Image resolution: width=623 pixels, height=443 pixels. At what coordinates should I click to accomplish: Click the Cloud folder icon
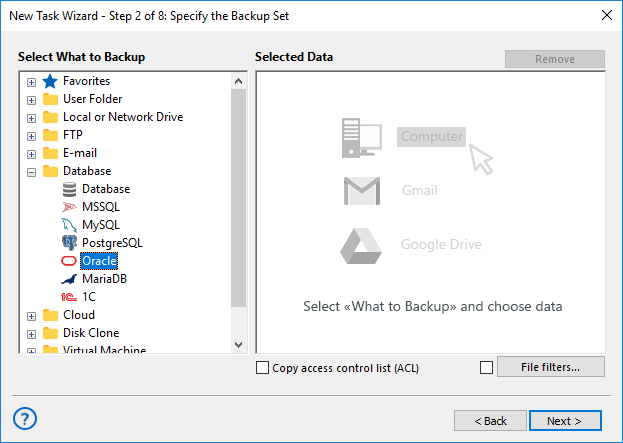[x=50, y=315]
